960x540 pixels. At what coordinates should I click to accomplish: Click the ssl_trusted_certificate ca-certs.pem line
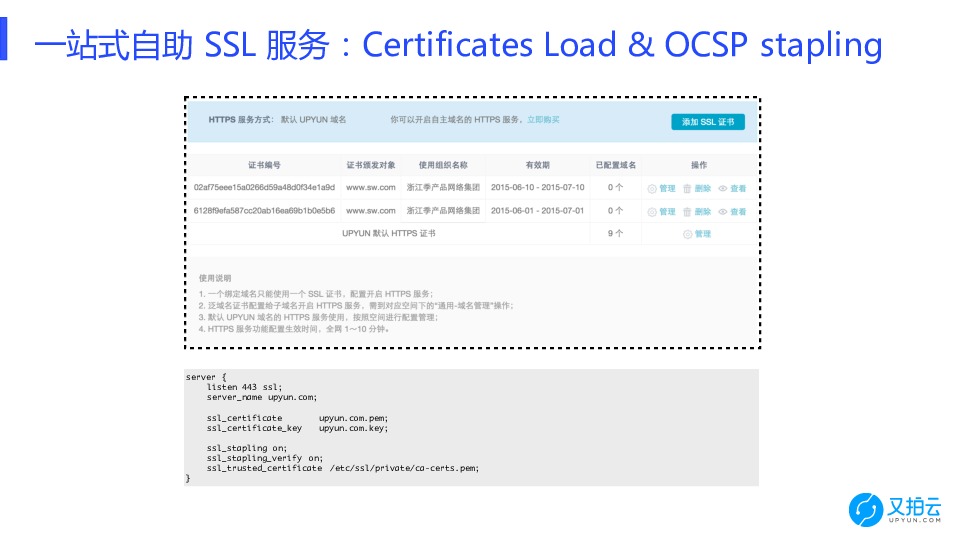(343, 468)
